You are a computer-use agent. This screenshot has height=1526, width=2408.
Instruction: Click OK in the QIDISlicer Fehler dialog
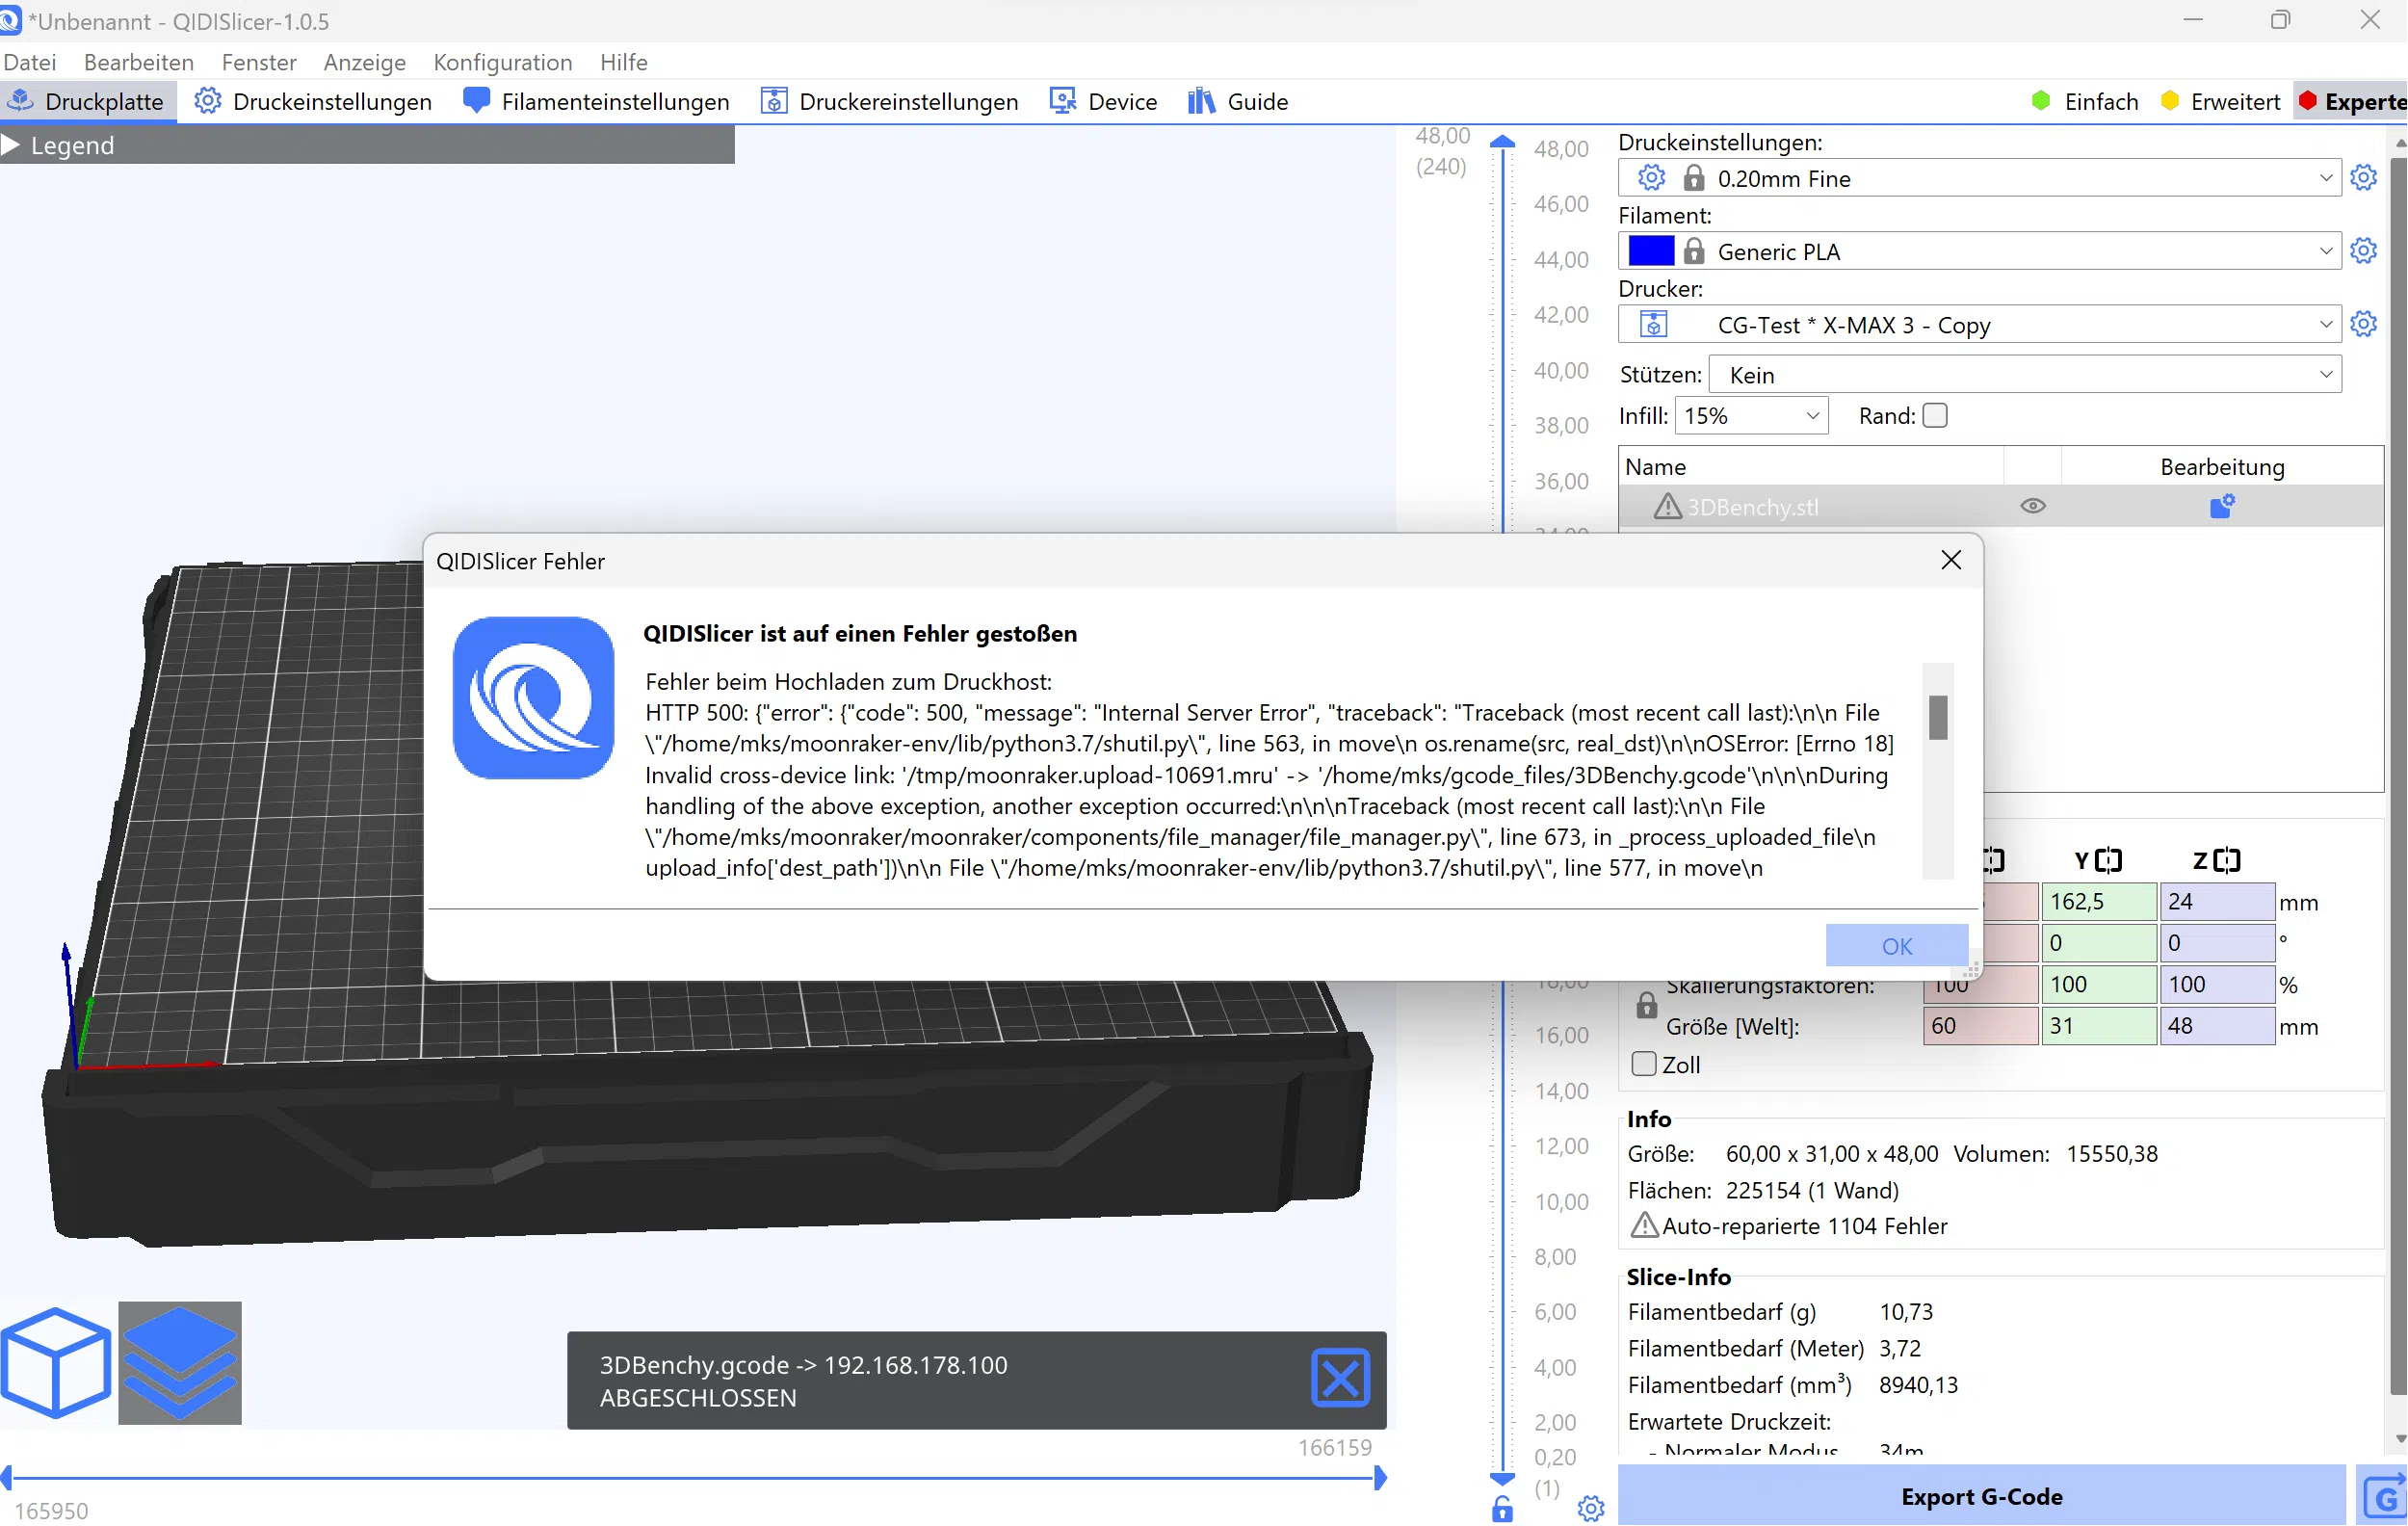point(1896,945)
